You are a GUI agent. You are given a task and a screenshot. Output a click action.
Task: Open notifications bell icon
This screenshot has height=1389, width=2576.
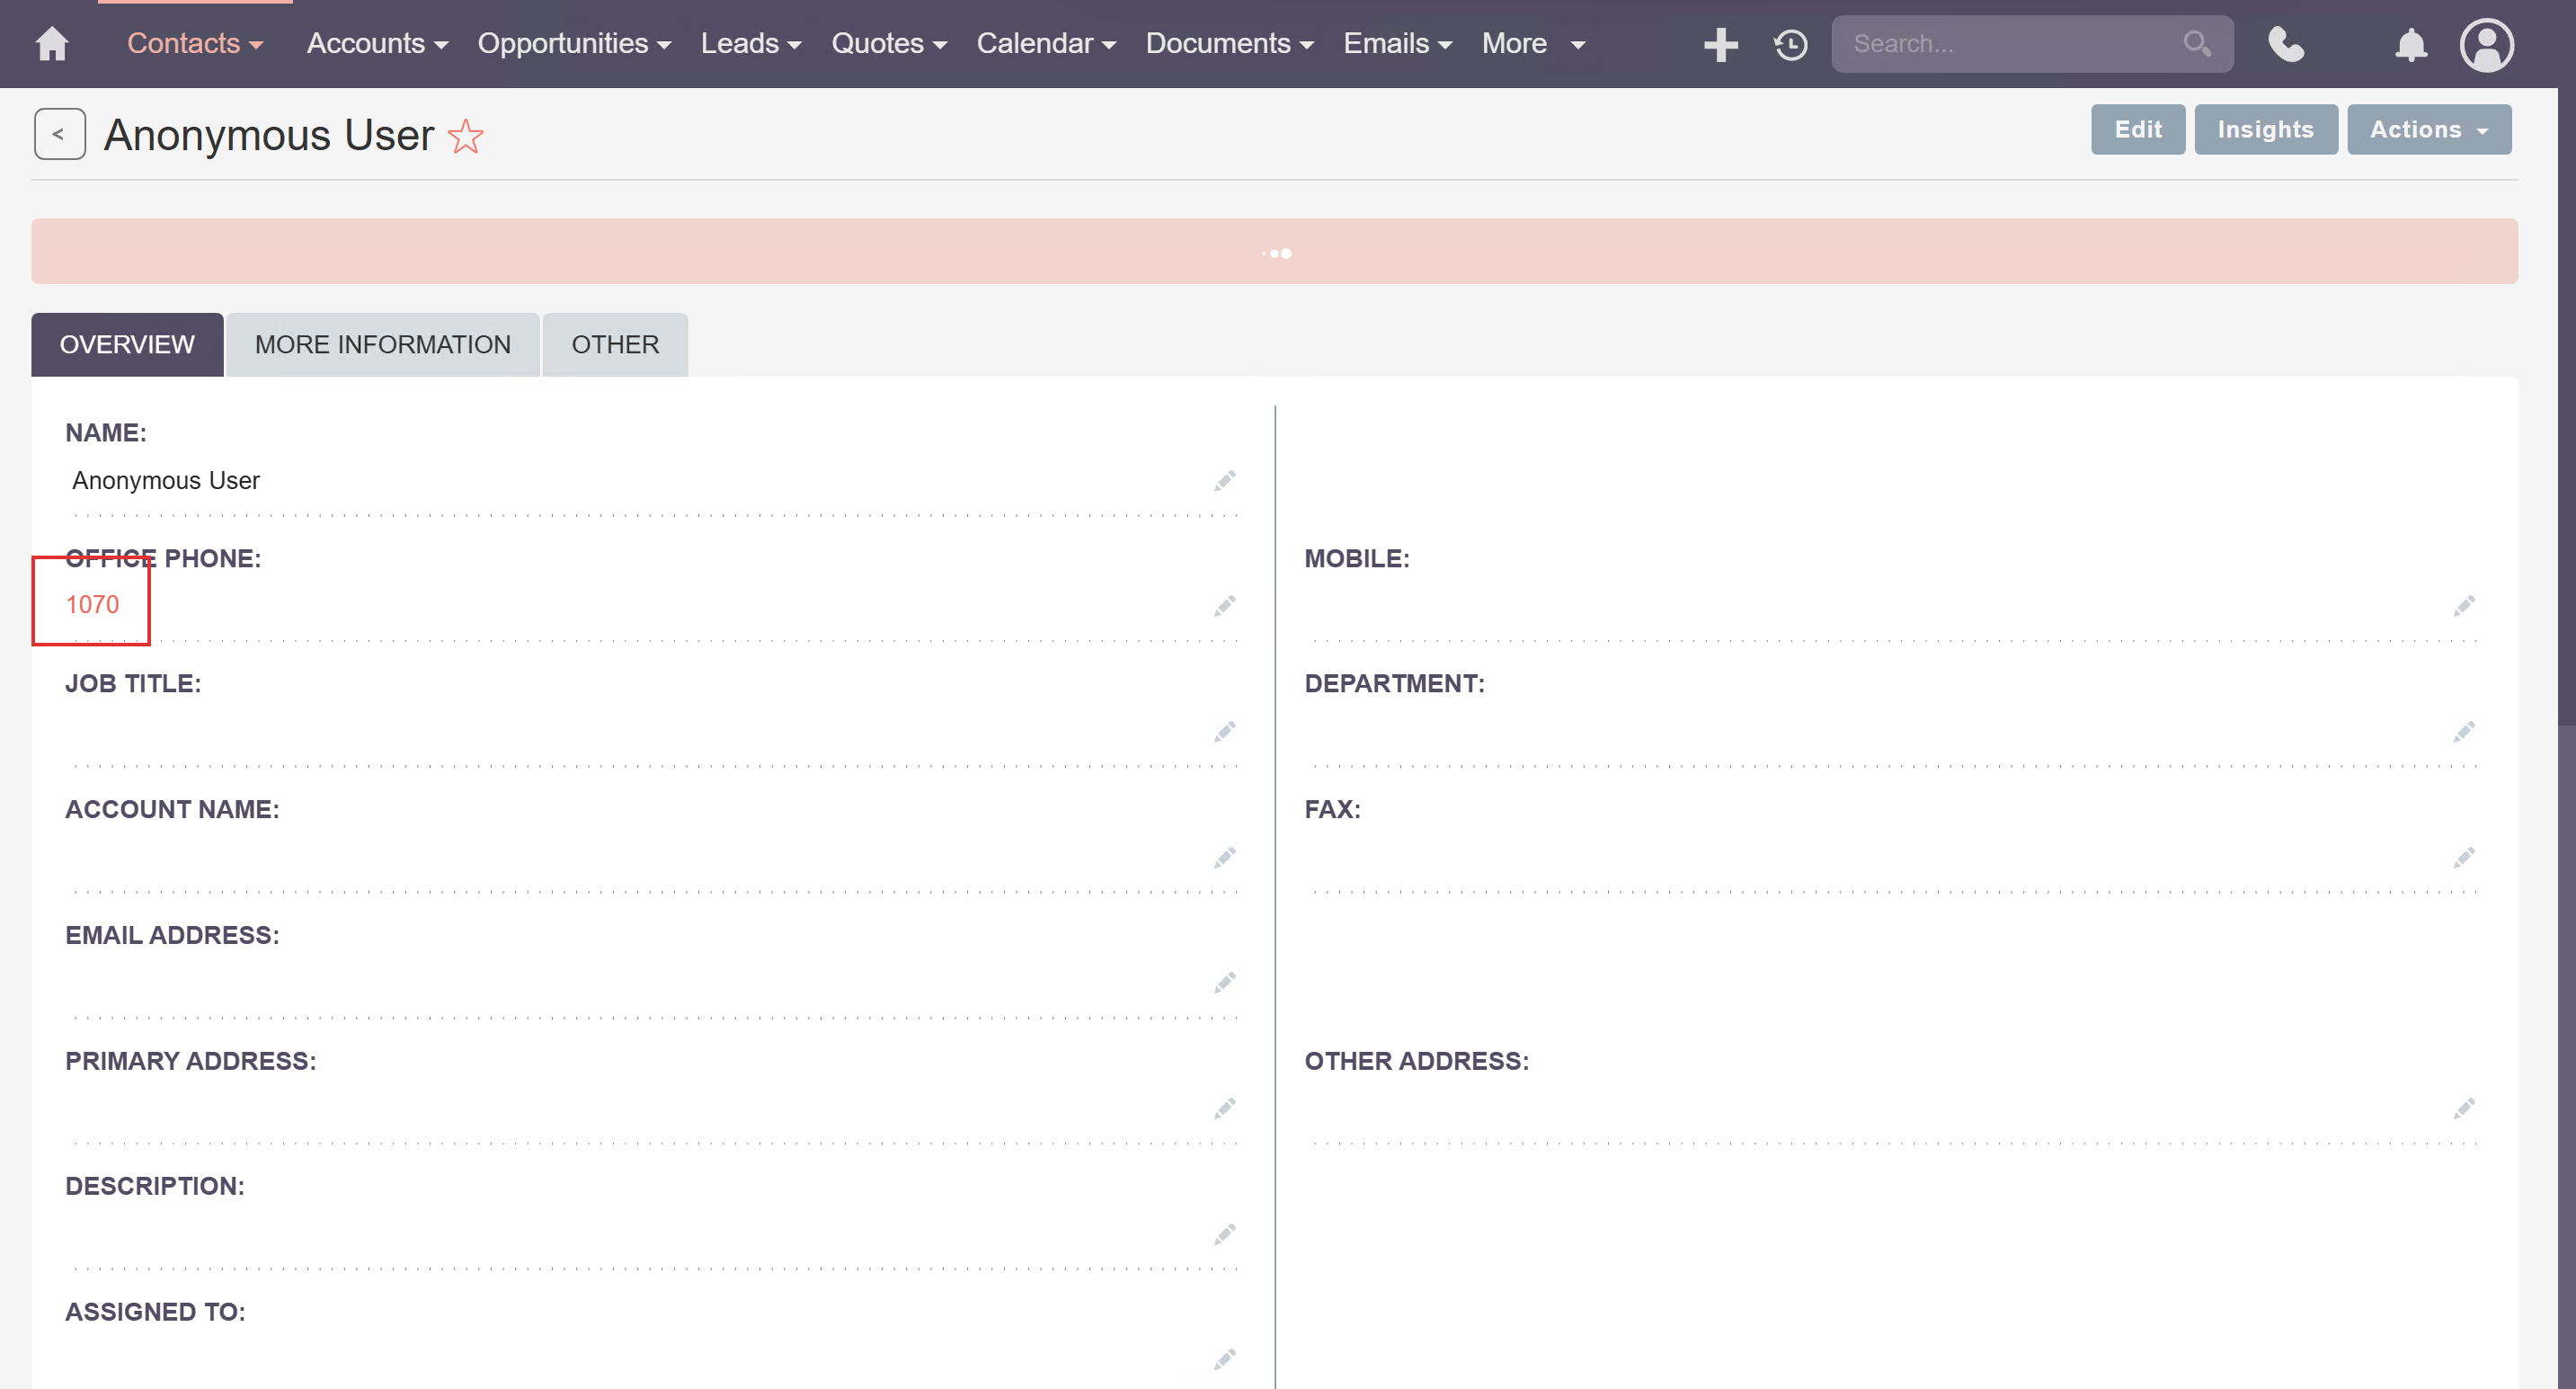(2411, 44)
